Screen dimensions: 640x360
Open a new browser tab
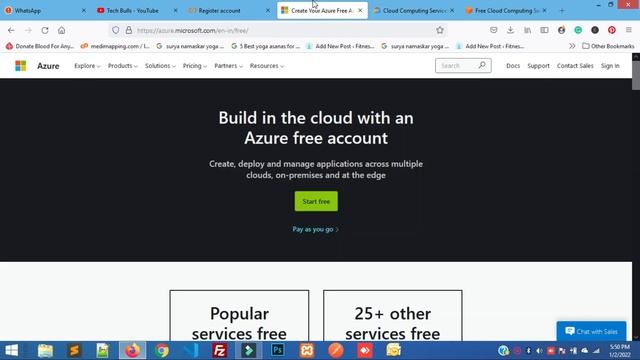point(562,11)
